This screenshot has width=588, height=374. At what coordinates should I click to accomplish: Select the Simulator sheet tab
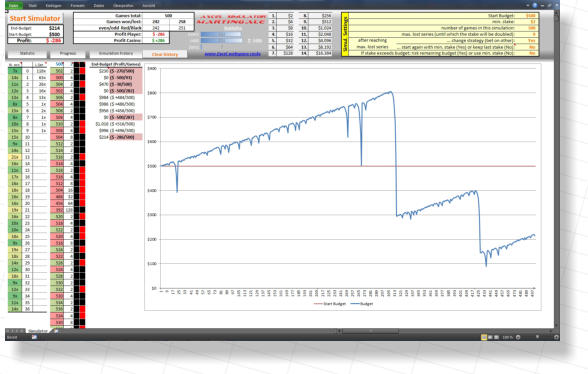click(x=38, y=331)
